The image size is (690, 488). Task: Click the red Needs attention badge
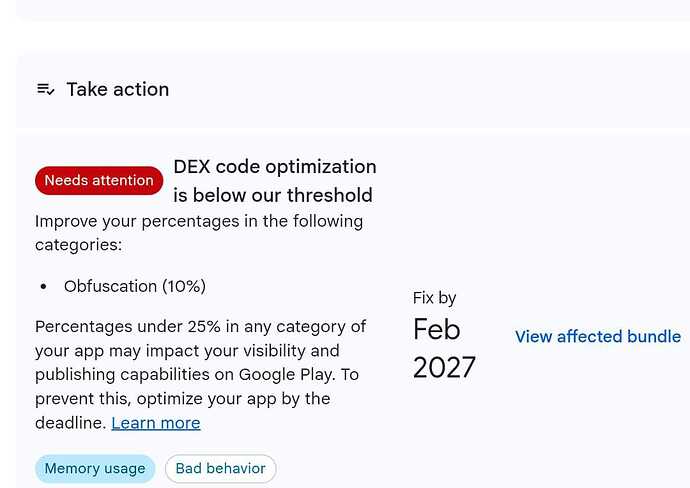point(99,180)
